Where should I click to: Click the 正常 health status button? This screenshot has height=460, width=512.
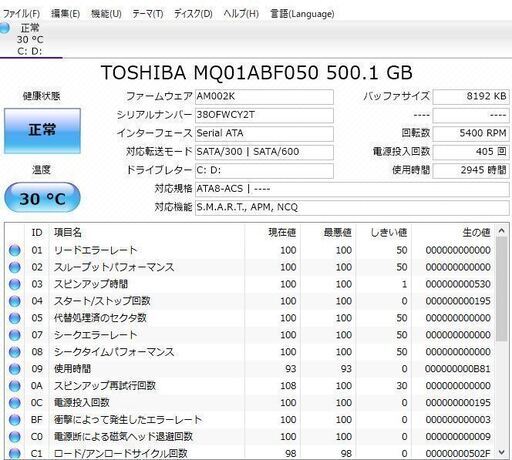[42, 131]
